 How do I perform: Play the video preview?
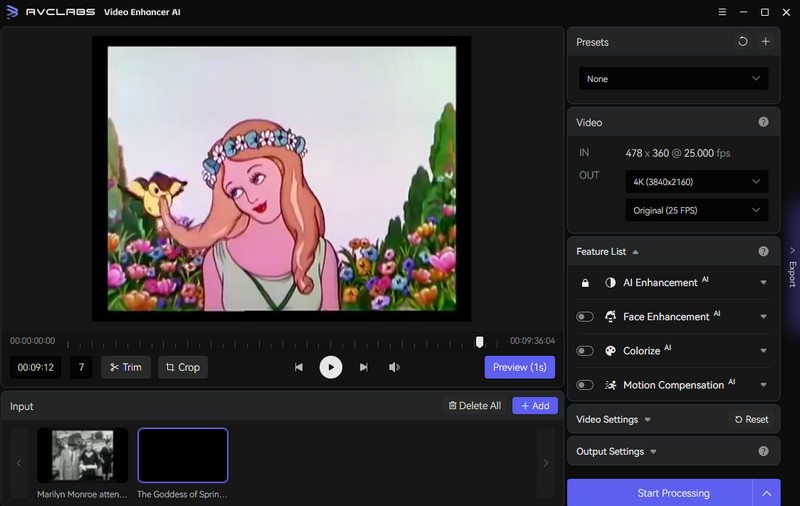pos(331,367)
